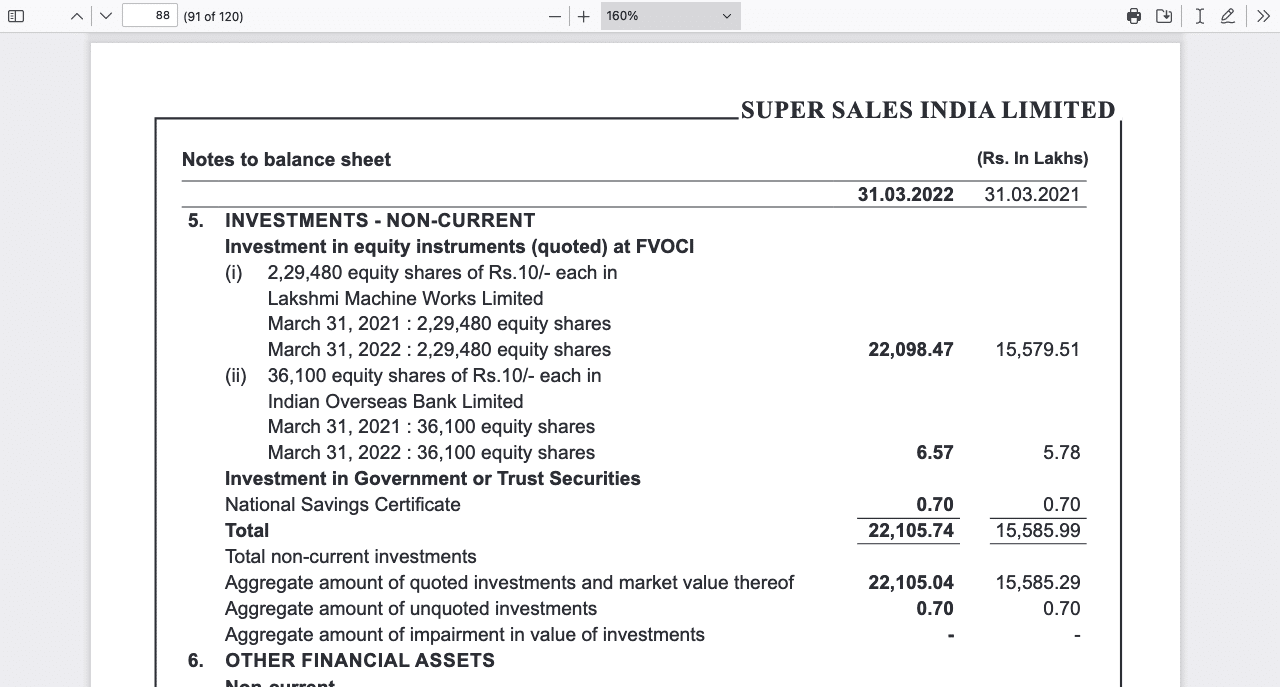
Task: Click "Aggregate amount of quoted investments" line
Action: click(509, 583)
